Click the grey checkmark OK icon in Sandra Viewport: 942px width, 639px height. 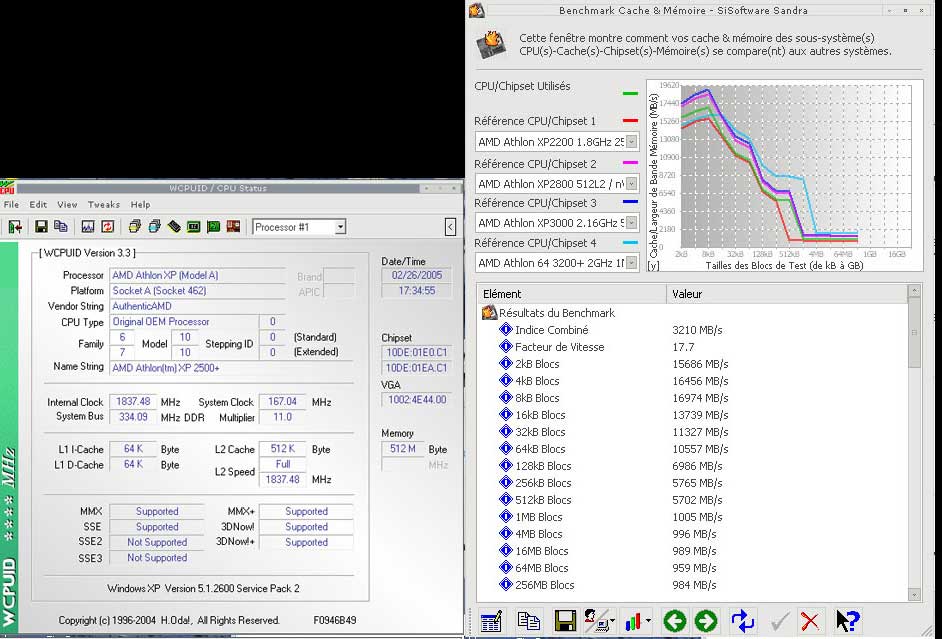[x=780, y=621]
